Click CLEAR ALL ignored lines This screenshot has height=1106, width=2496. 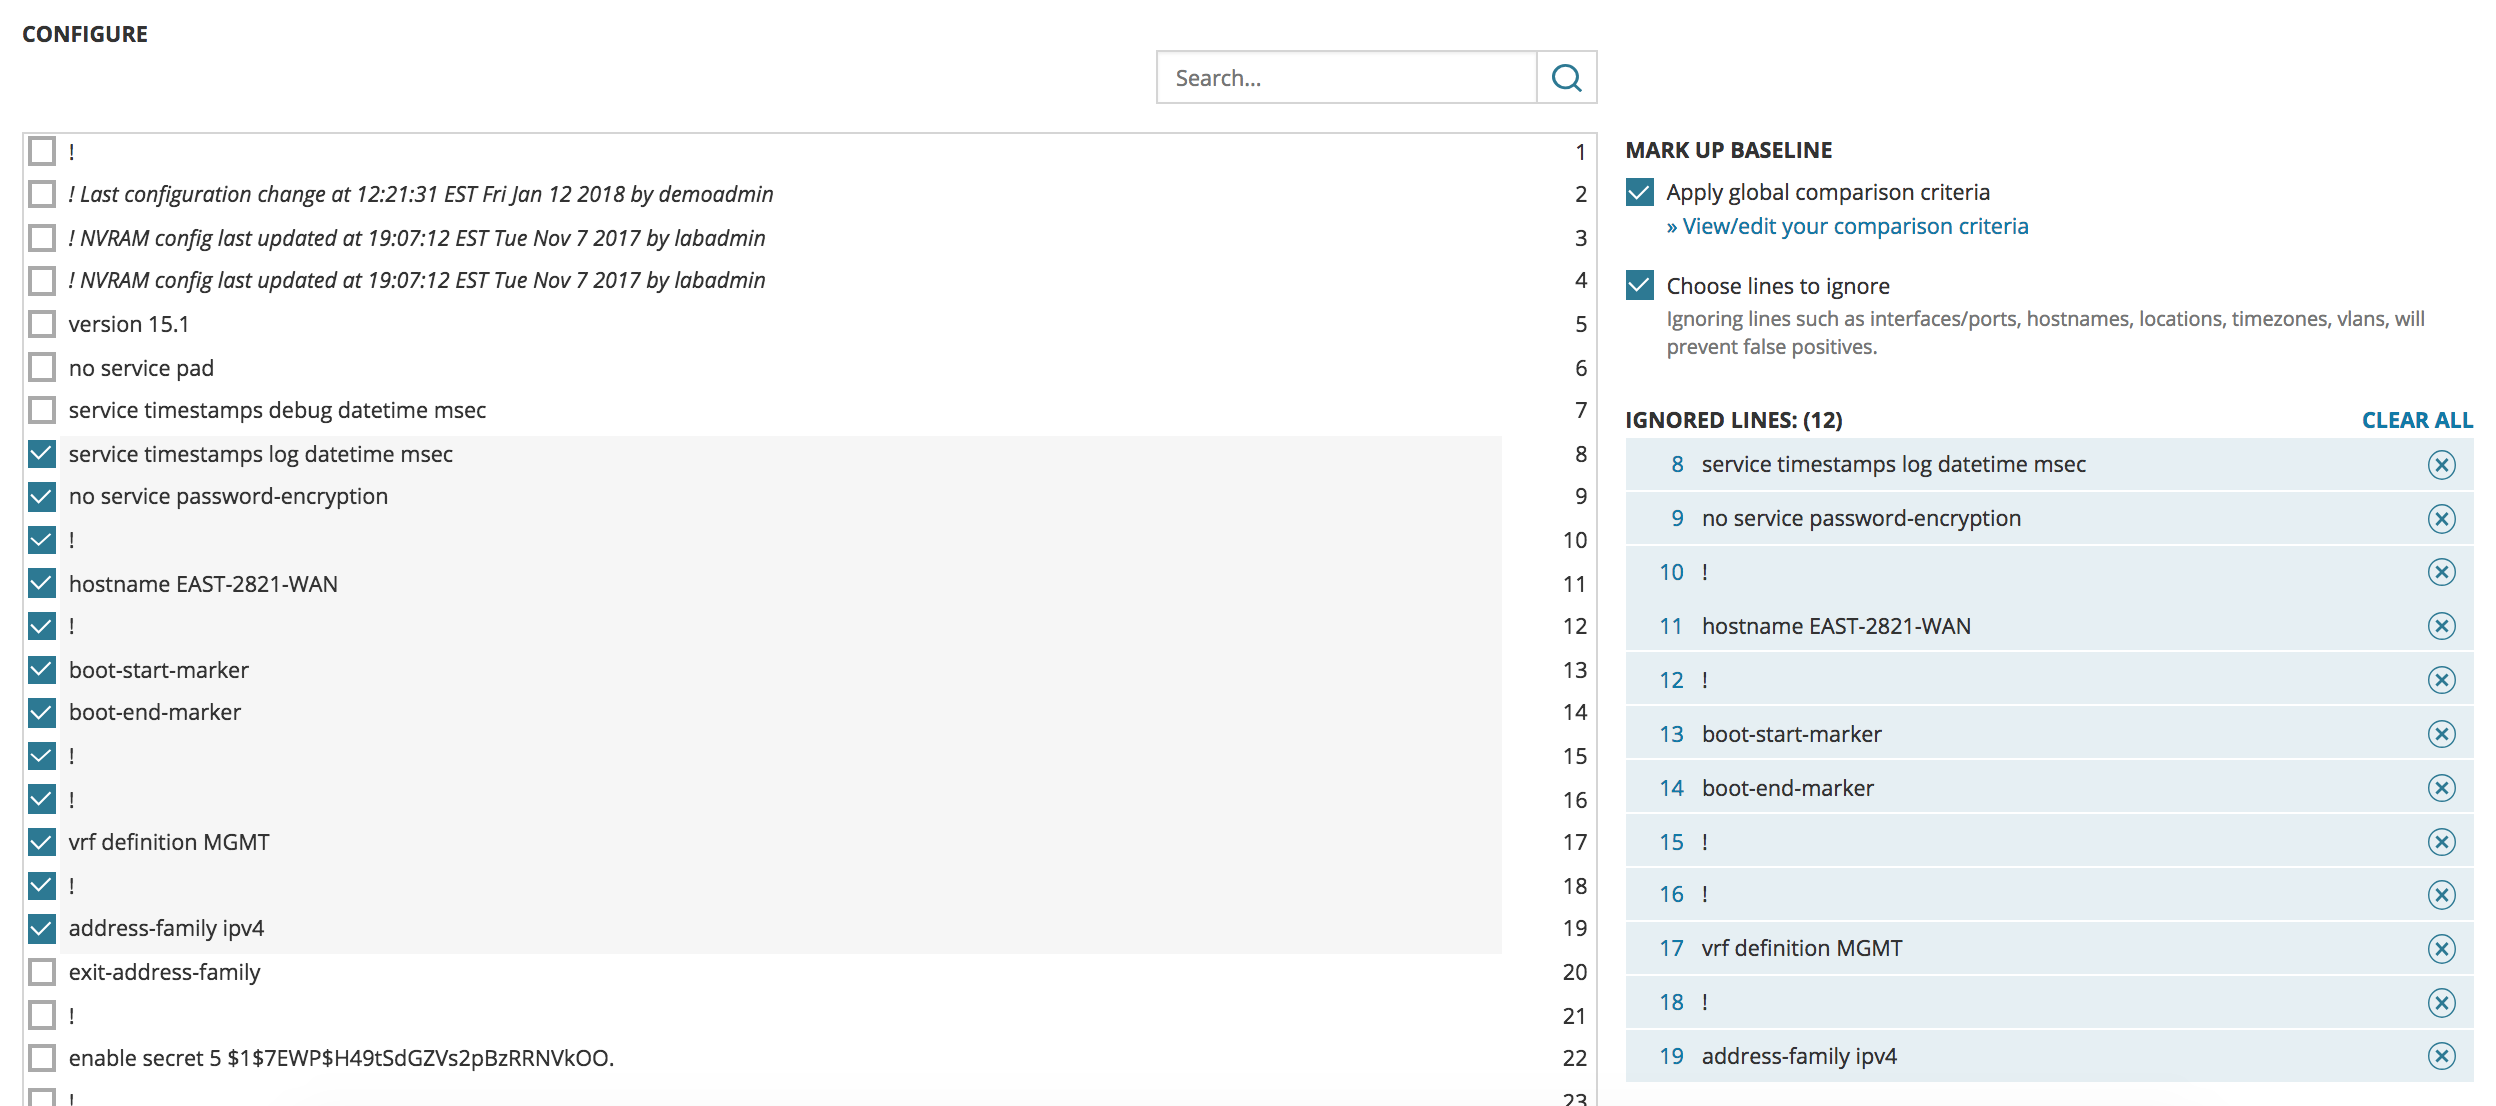[2416, 421]
